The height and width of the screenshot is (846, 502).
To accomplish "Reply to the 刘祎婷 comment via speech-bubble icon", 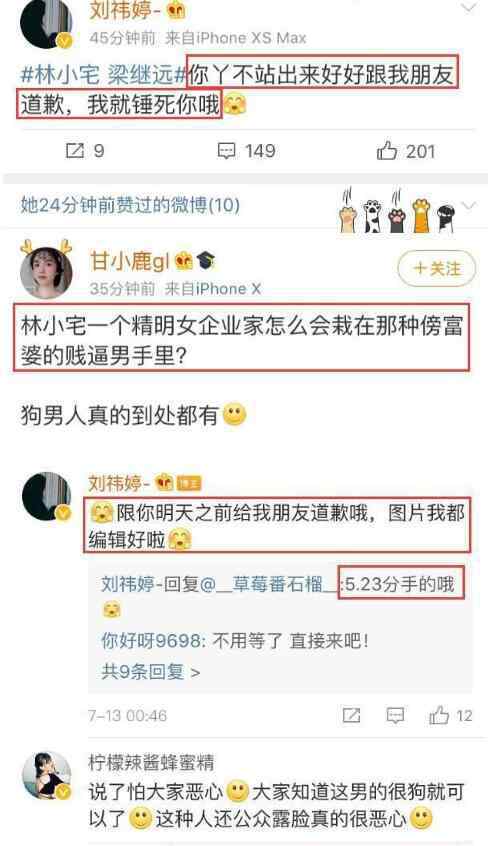I will click(x=395, y=715).
